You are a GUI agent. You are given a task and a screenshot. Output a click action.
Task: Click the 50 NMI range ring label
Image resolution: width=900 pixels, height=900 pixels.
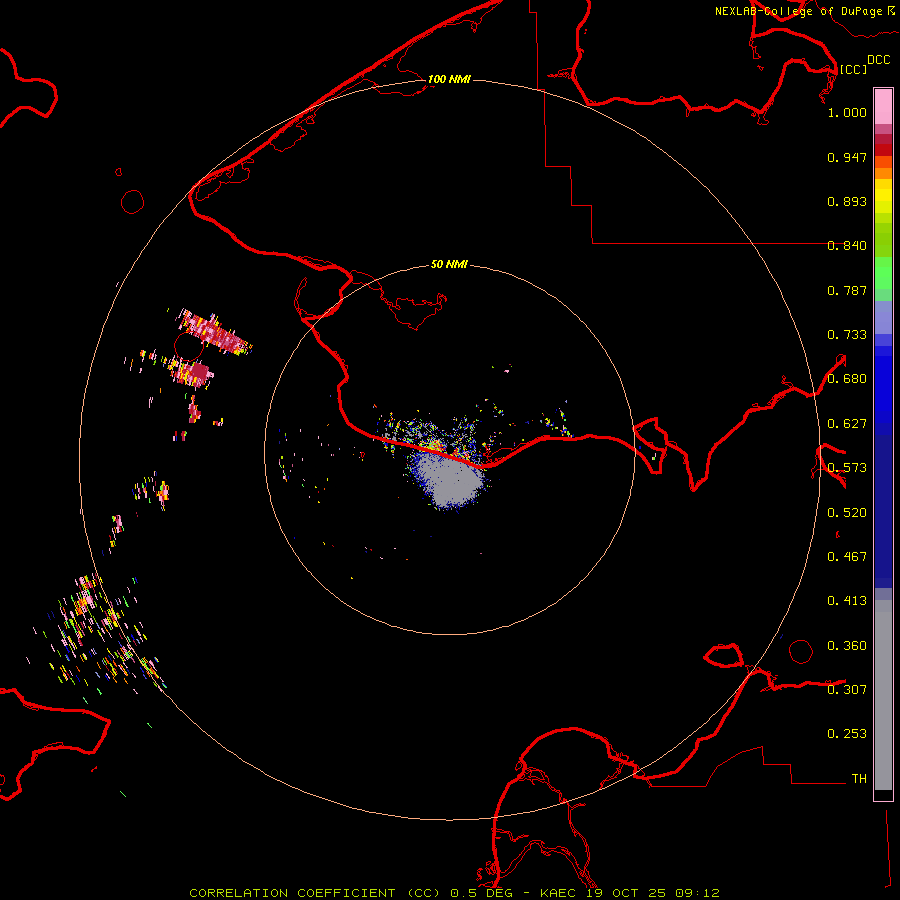click(x=449, y=265)
